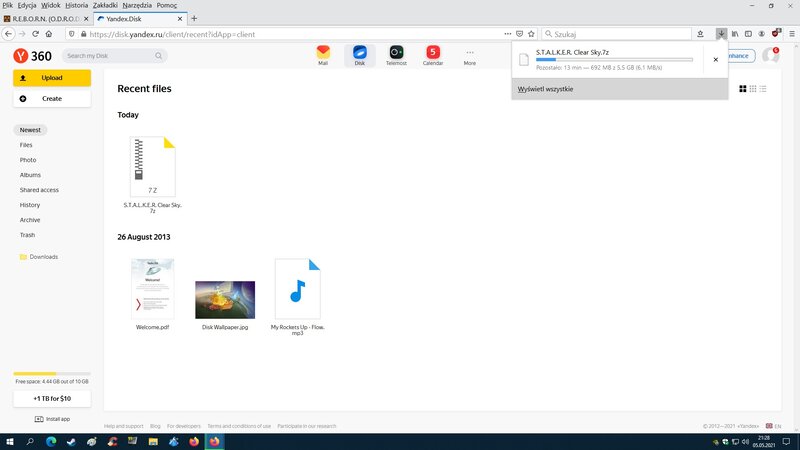This screenshot has width=800, height=450.
Task: Open Microsoft Edge from taskbar
Action: point(51,442)
